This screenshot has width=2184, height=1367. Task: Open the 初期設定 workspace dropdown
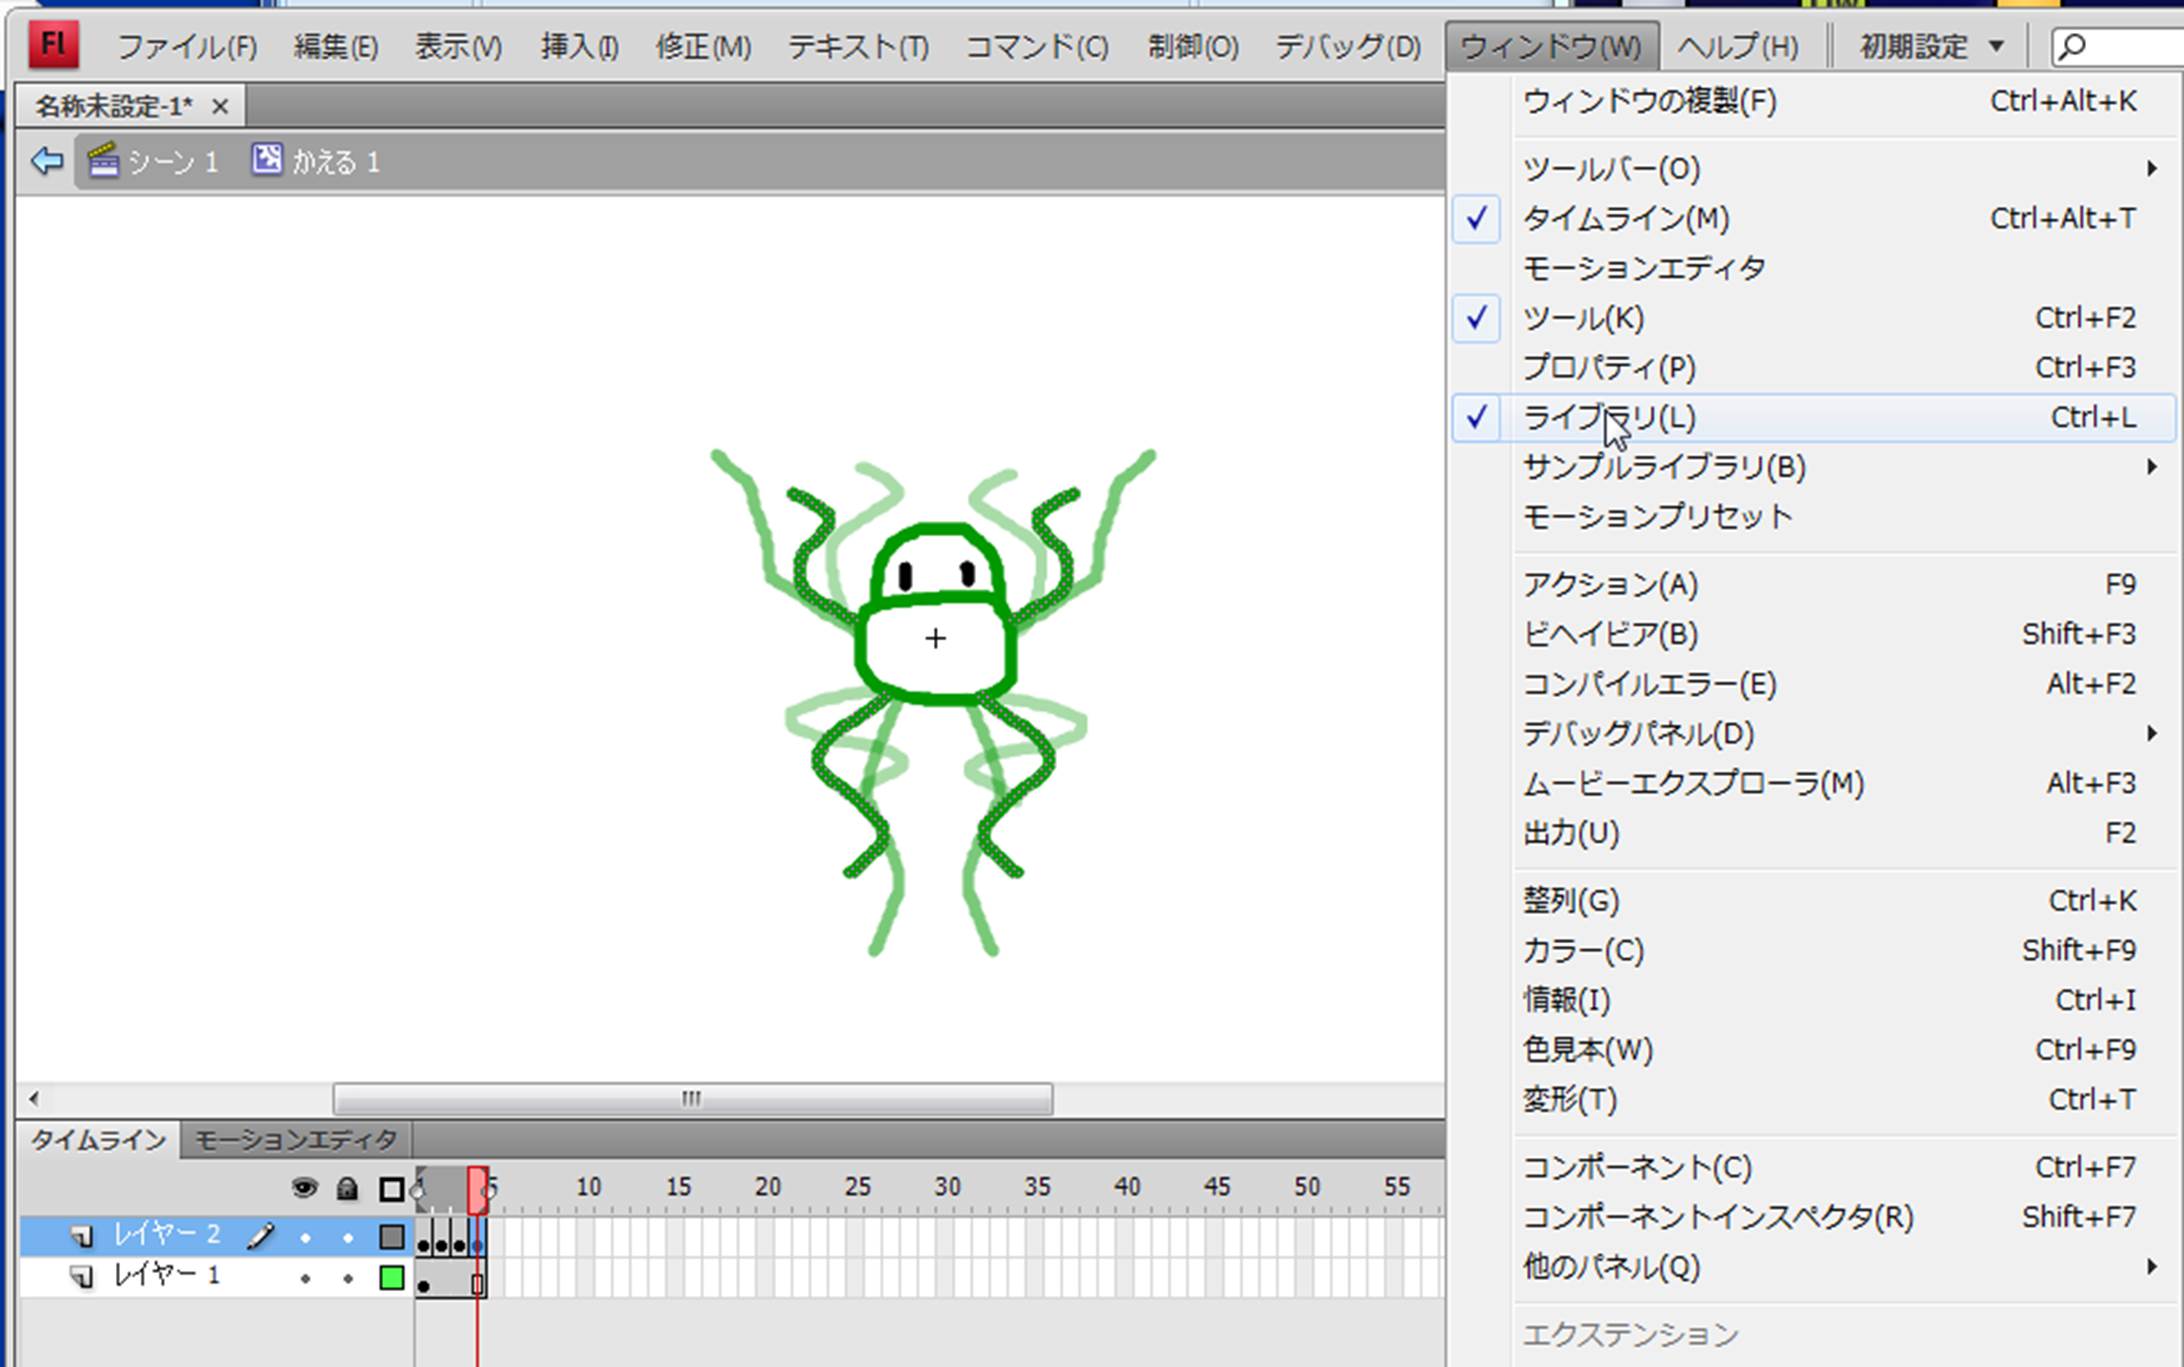(x=1930, y=46)
